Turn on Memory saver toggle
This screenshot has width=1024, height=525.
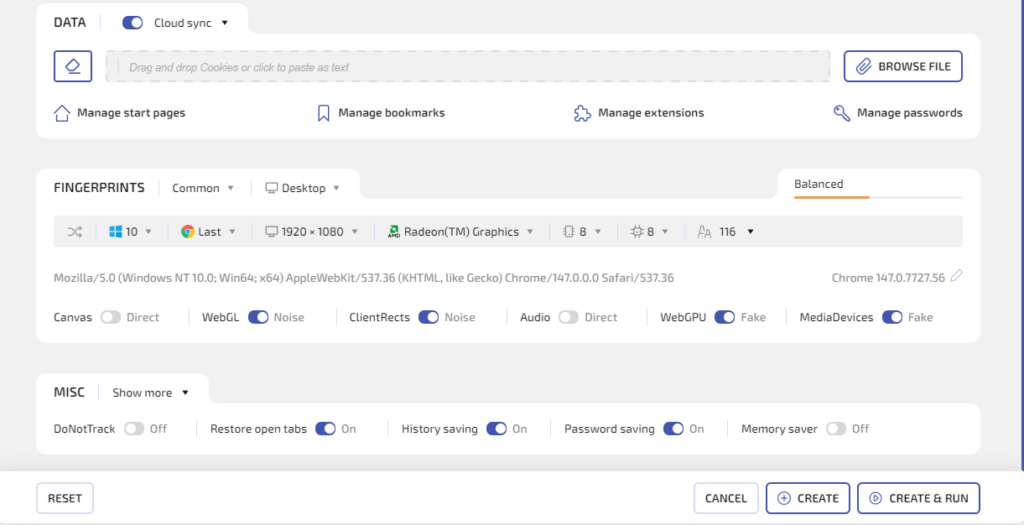click(835, 429)
